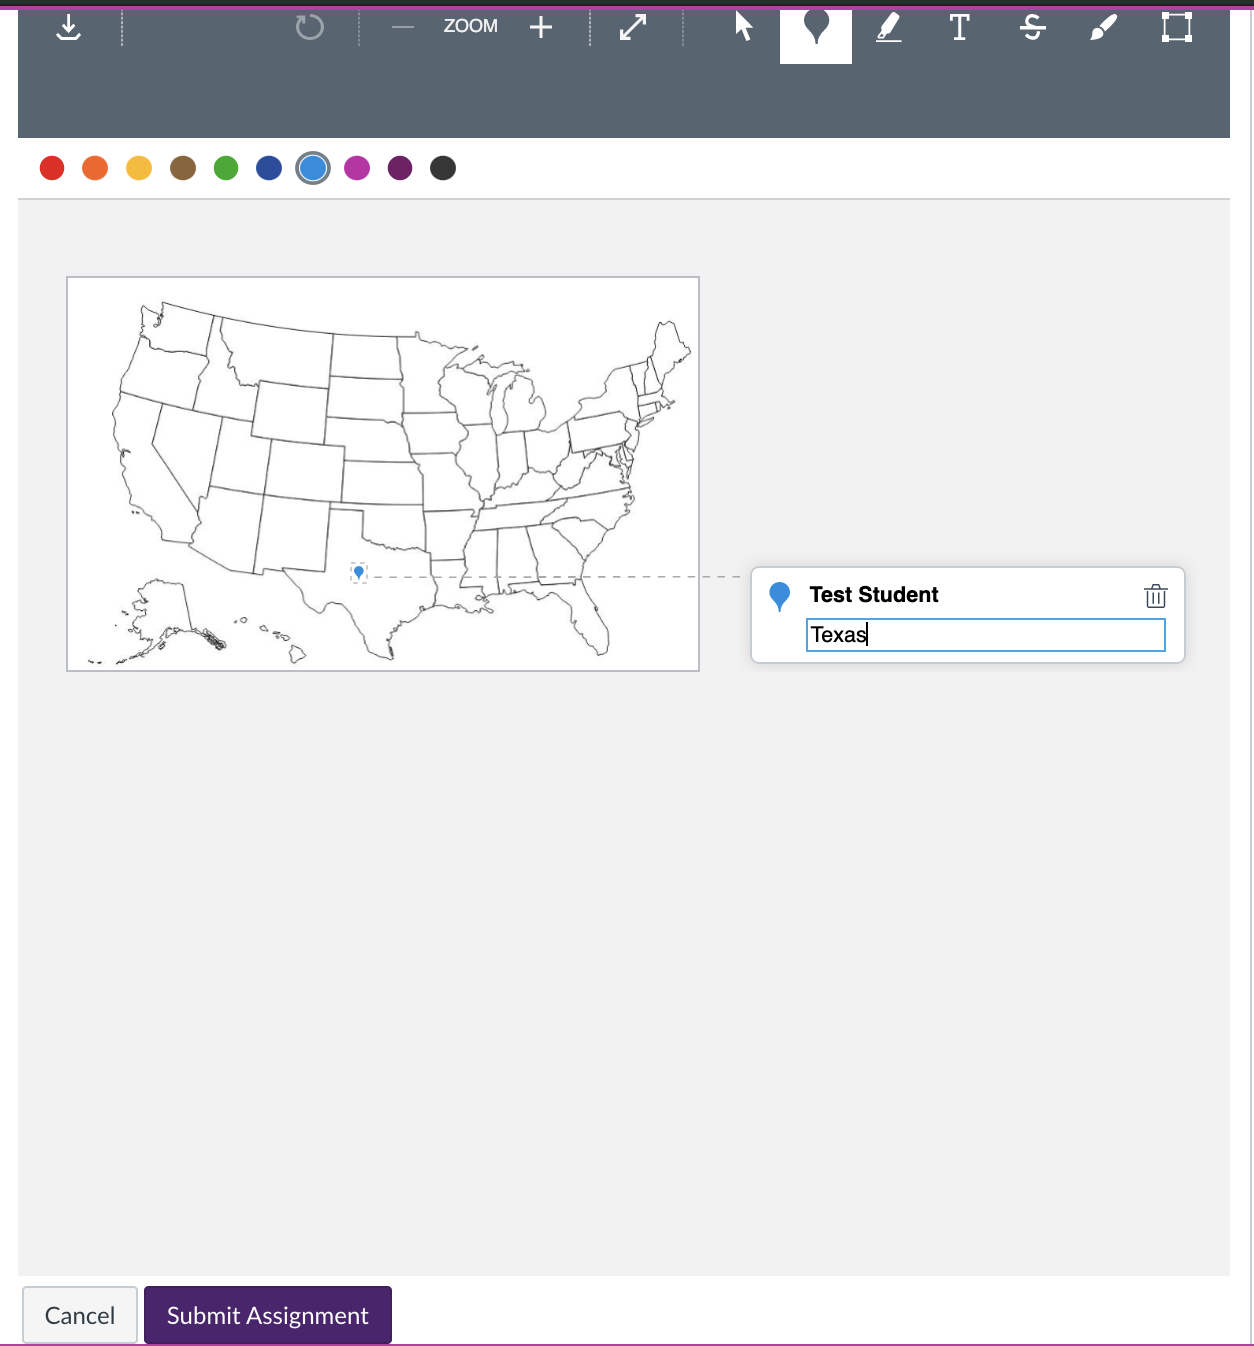The height and width of the screenshot is (1346, 1254).
Task: Select the area annotation tool
Action: [x=1177, y=27]
